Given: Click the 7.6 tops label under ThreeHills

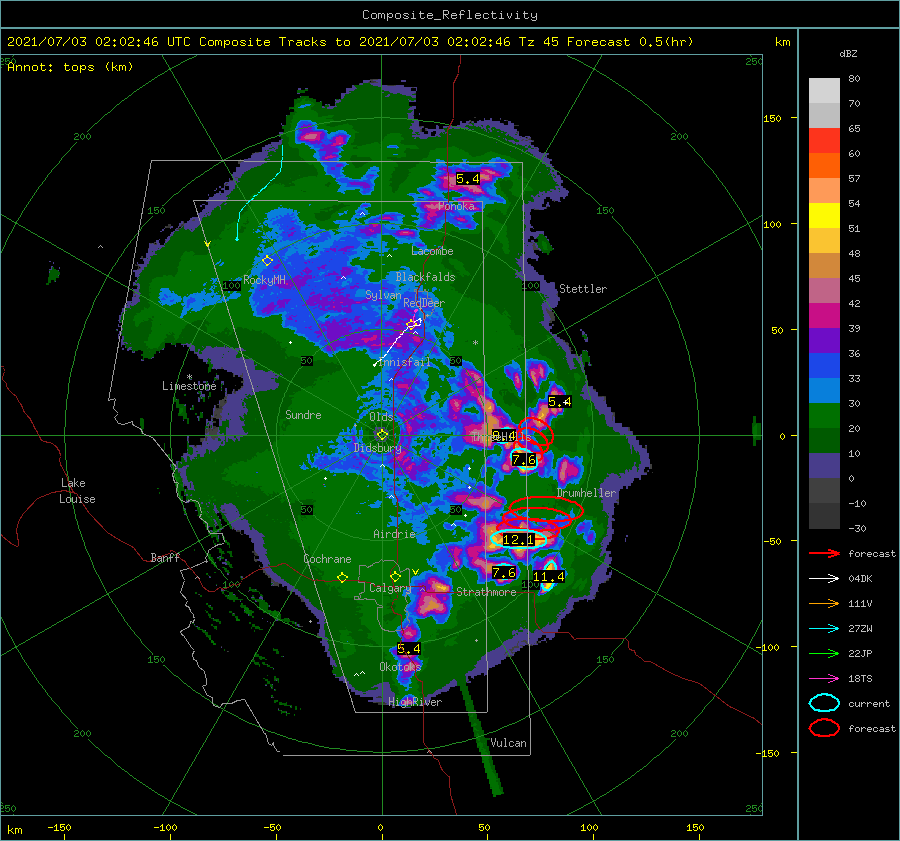Looking at the screenshot, I should pos(523,459).
